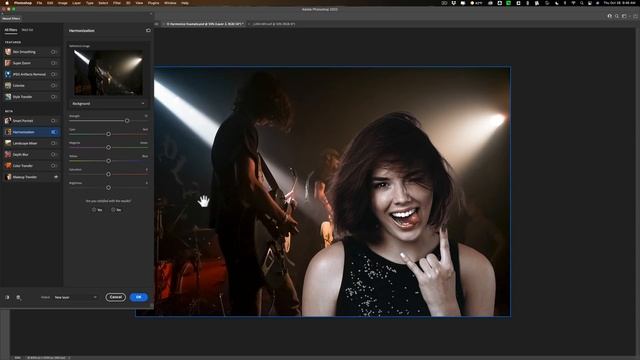Click the Cancel button
The width and height of the screenshot is (640, 360).
(x=116, y=297)
